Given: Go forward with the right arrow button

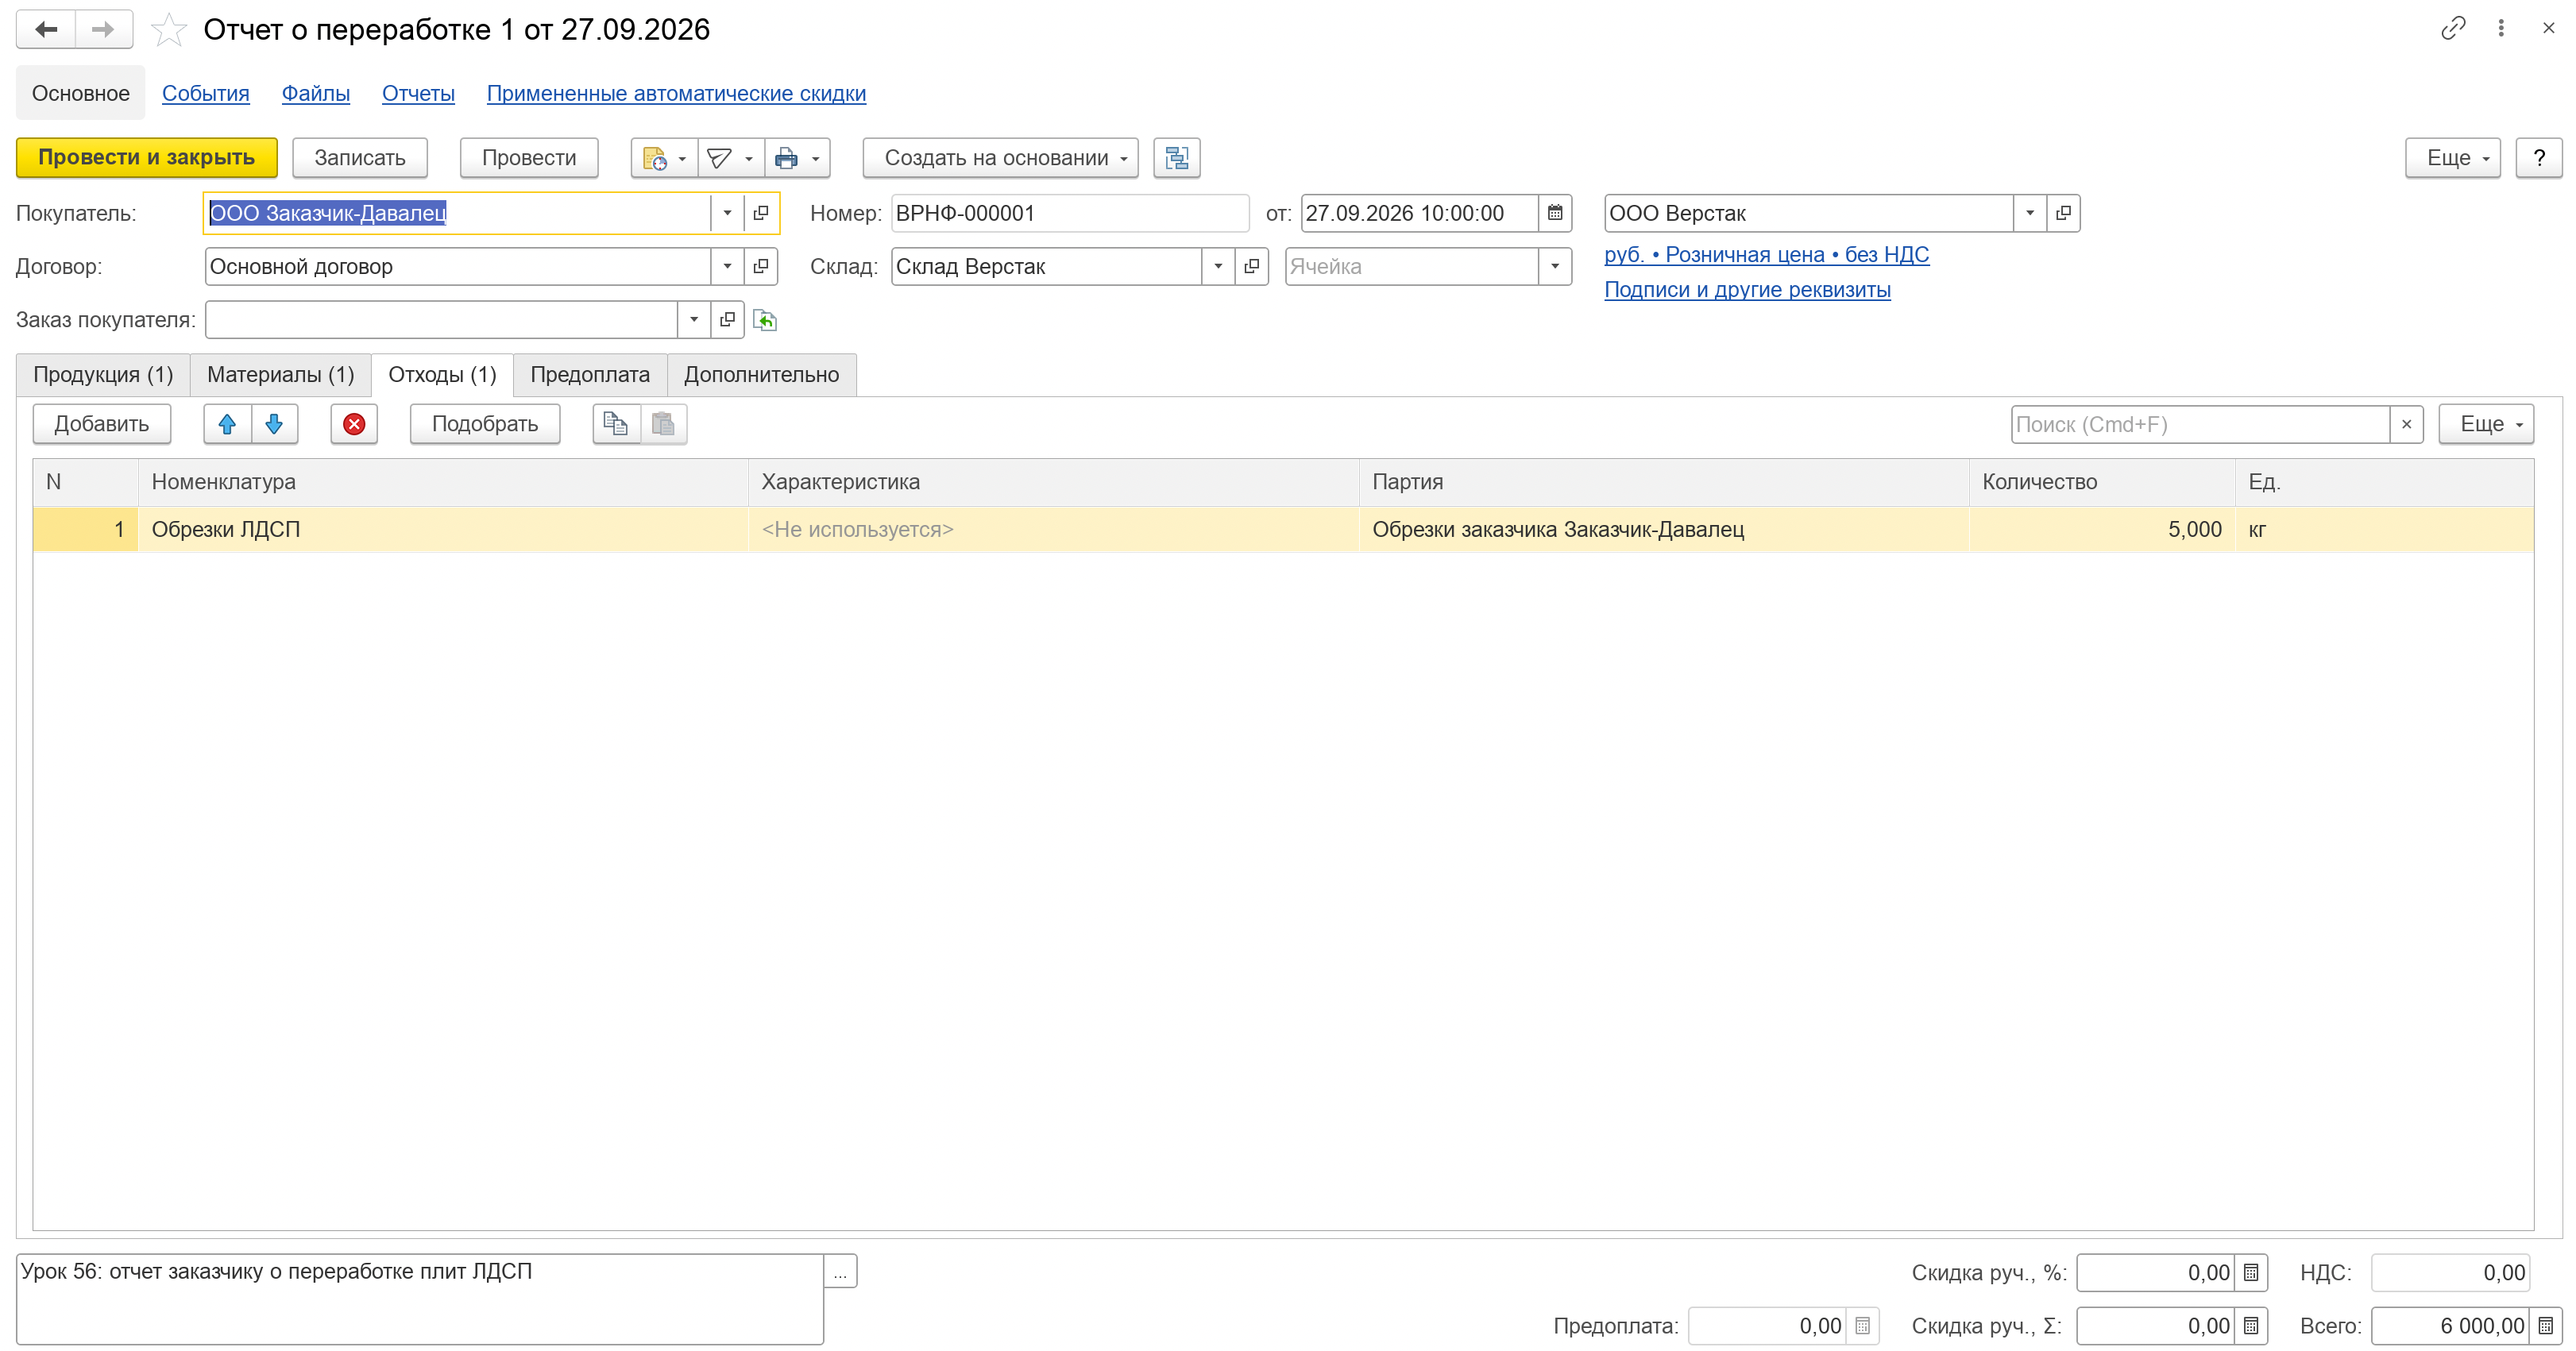Looking at the screenshot, I should click(103, 29).
